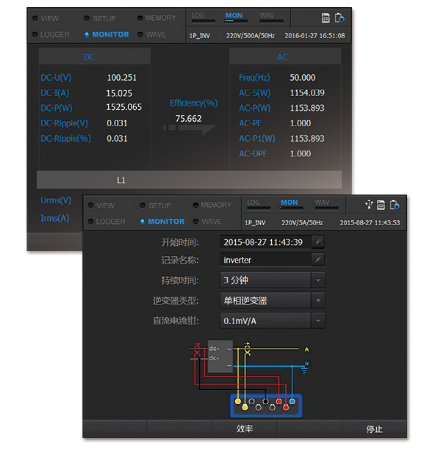
Task: Expand the inverter type dropdown 单相逆变器
Action: coord(272,300)
